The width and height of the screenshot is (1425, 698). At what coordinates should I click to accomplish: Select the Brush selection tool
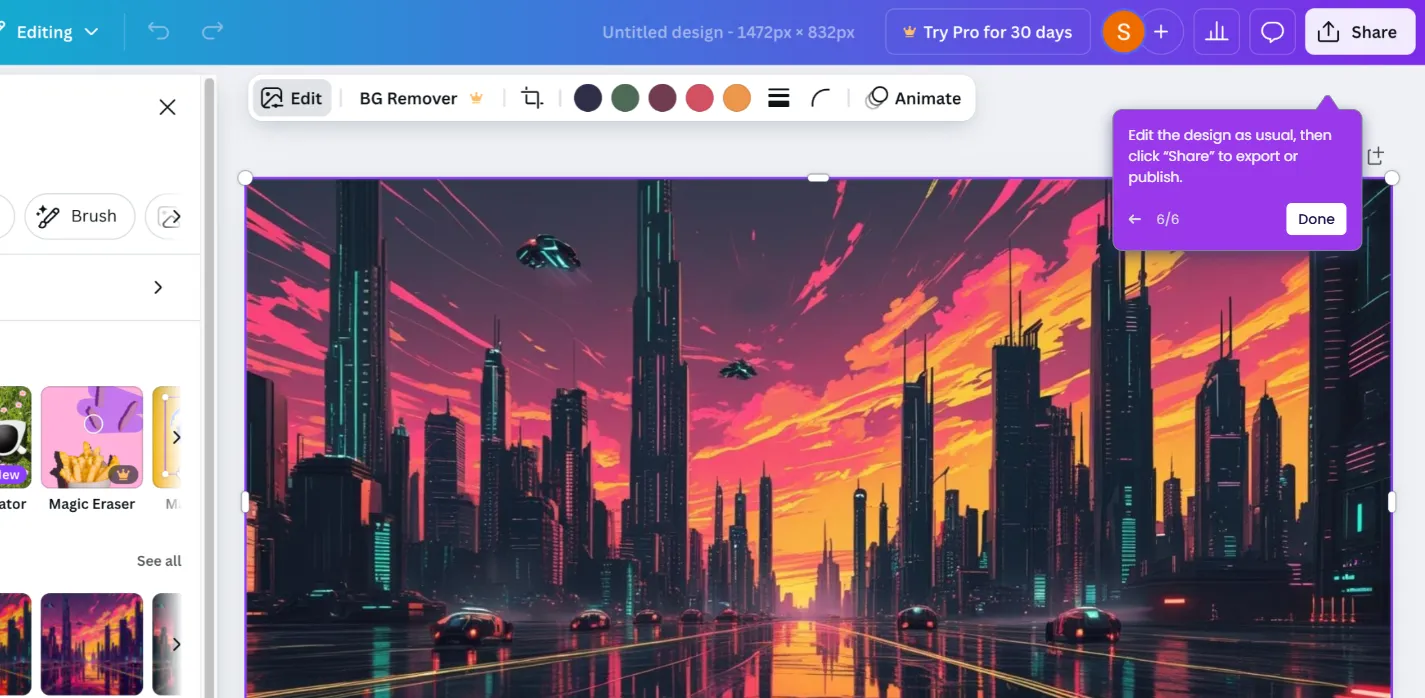point(80,216)
